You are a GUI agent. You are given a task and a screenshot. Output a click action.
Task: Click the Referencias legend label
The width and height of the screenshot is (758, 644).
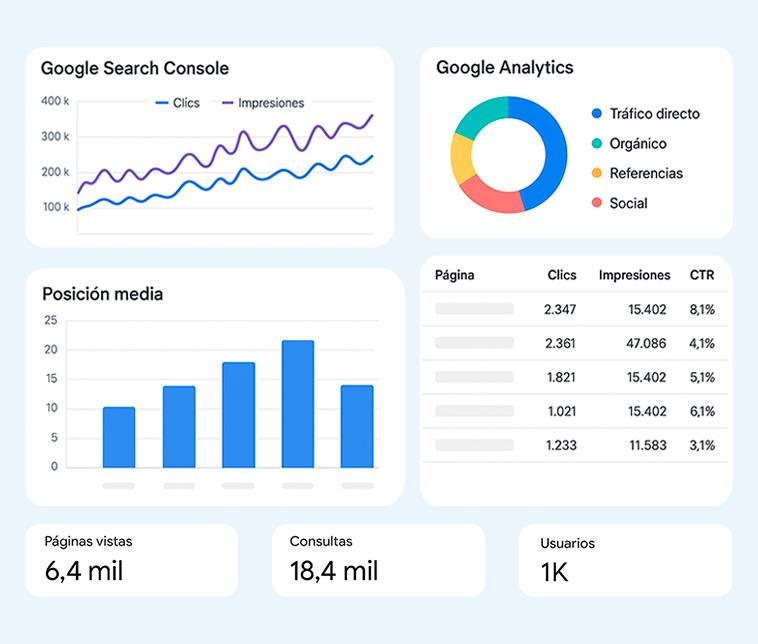646,173
